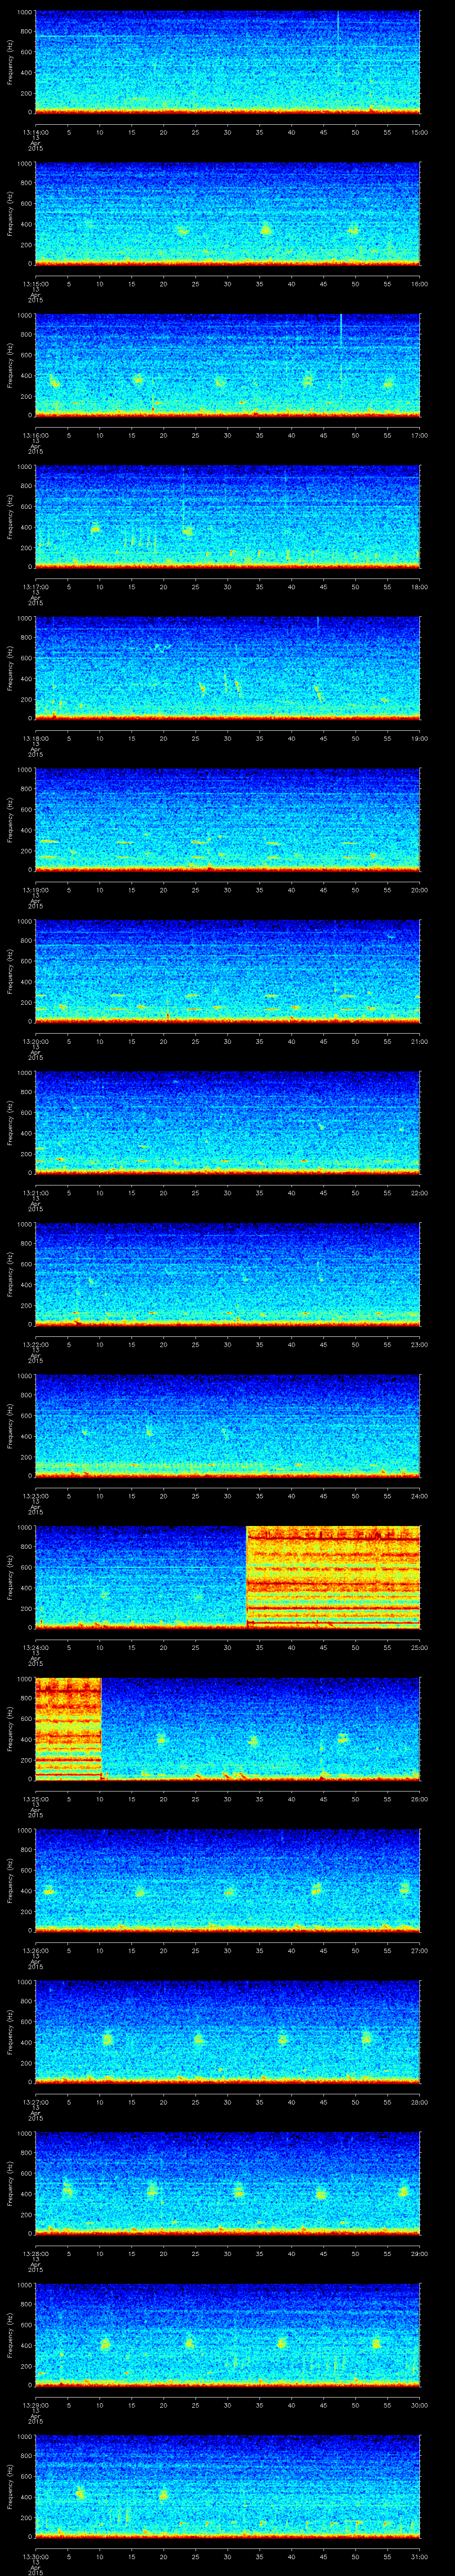
Task: Click the spectrogram panel starting at 13:15:00
Action: 228,213
